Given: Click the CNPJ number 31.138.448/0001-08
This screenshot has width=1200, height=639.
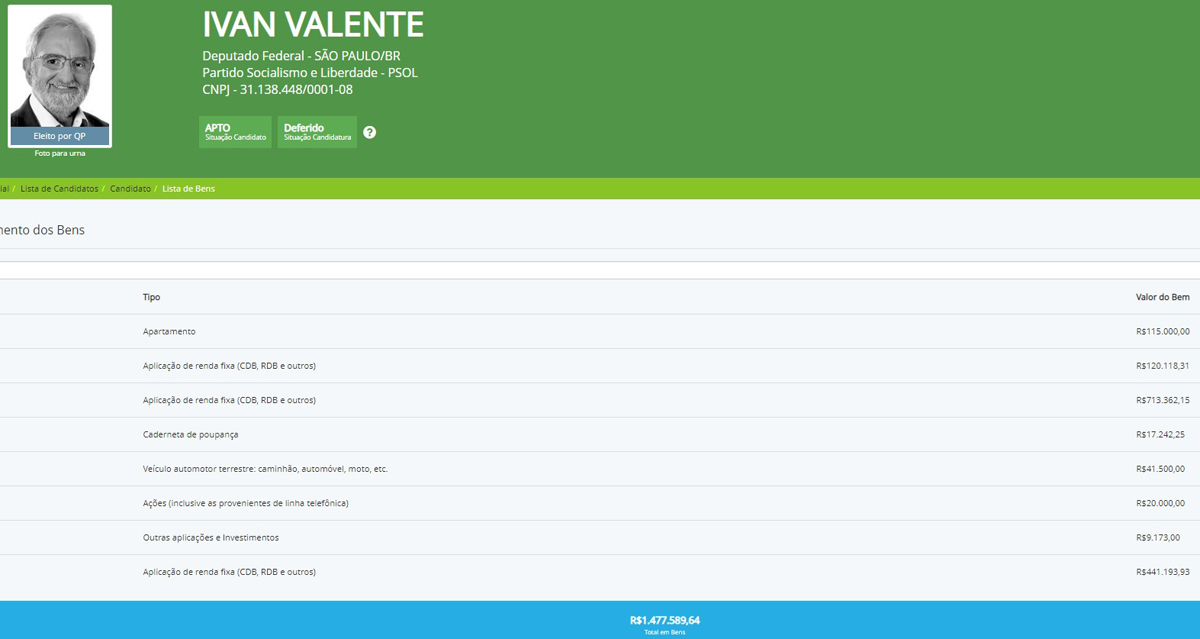Looking at the screenshot, I should point(296,90).
